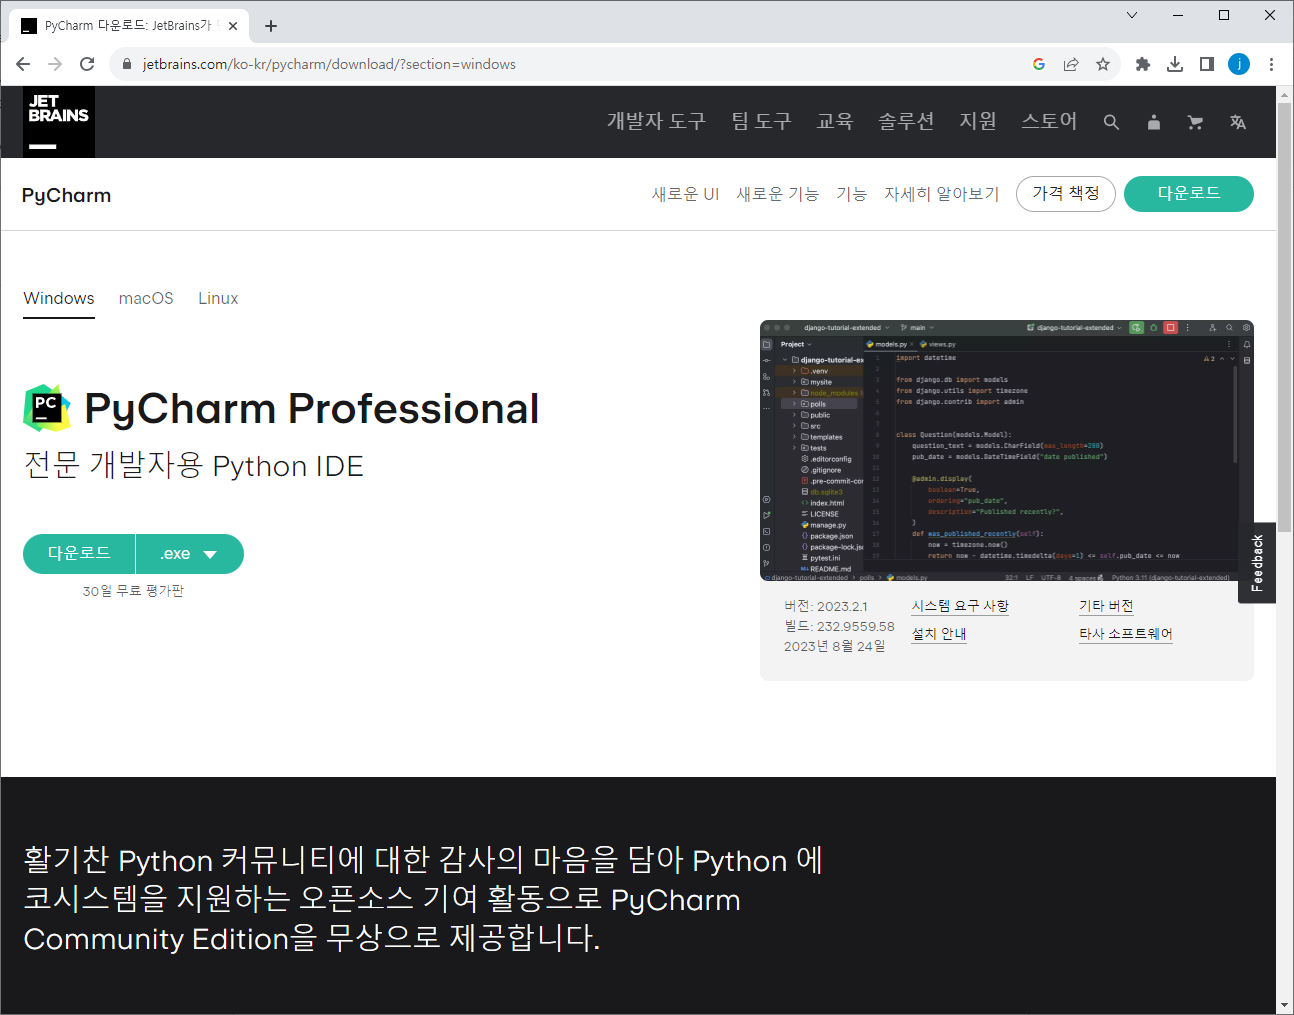Click the PyCharm product name link
This screenshot has width=1294, height=1015.
67,195
